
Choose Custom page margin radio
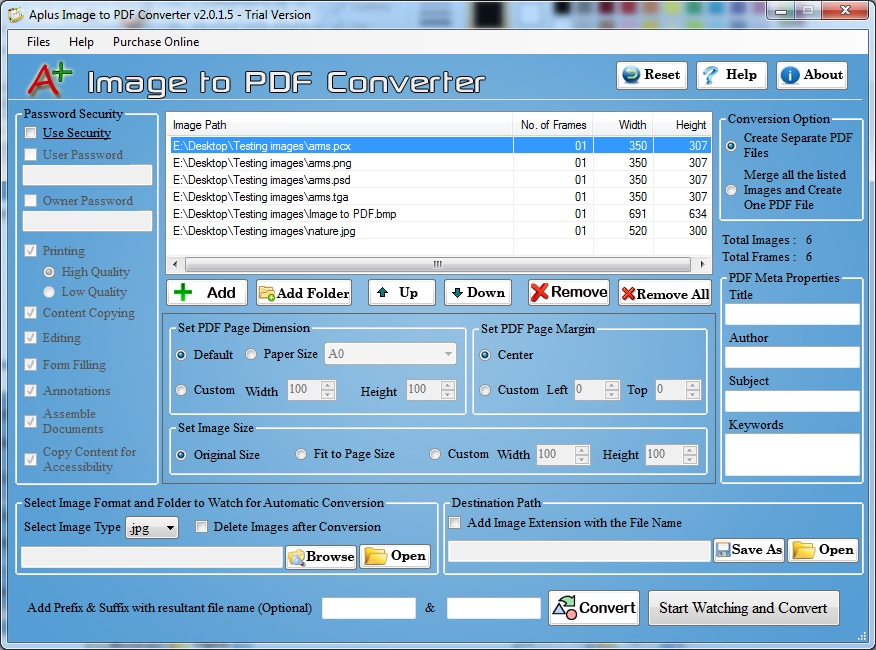click(x=485, y=390)
